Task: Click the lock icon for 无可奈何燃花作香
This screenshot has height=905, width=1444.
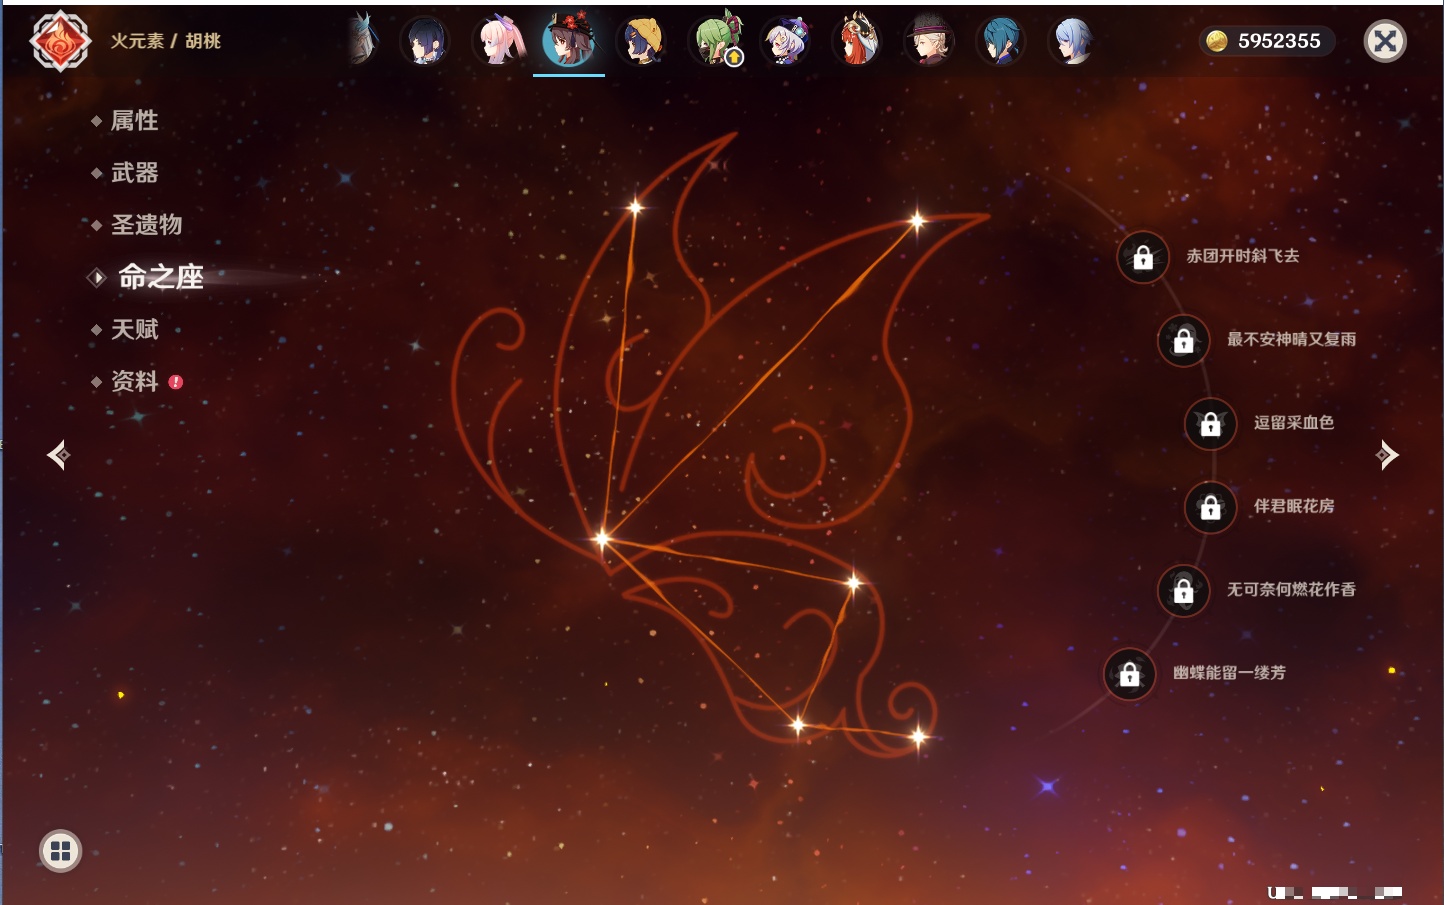Action: 1183,591
